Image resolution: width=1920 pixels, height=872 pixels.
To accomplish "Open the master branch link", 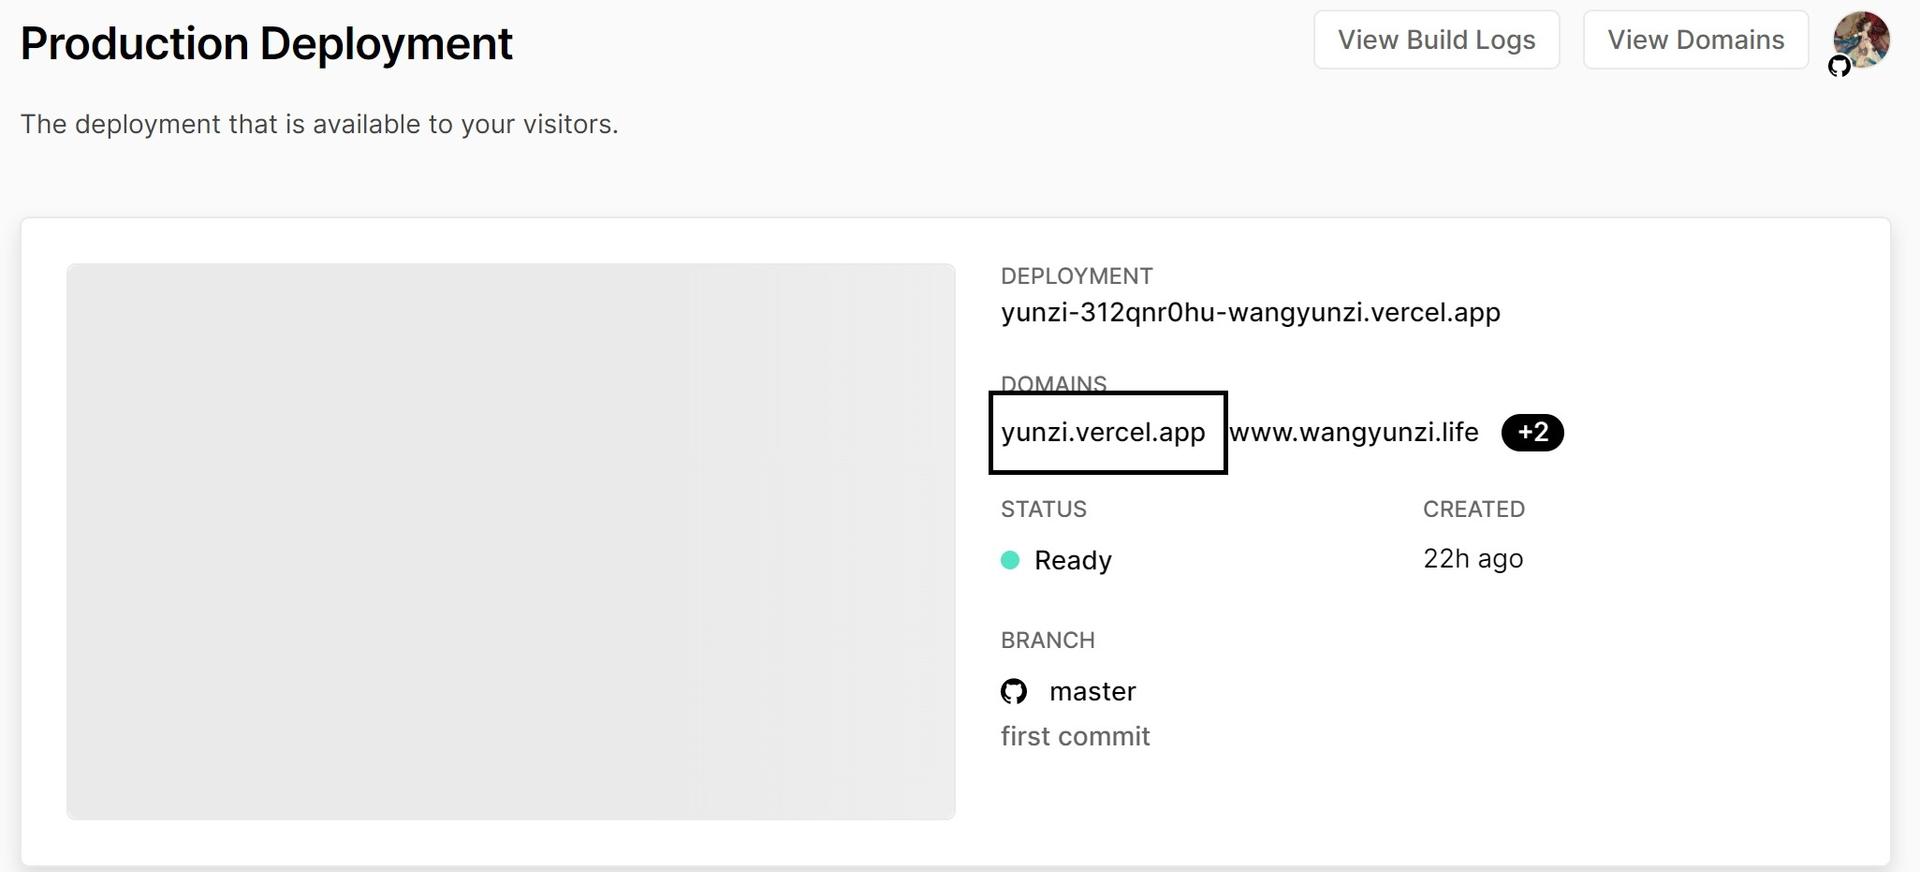I will point(1092,691).
